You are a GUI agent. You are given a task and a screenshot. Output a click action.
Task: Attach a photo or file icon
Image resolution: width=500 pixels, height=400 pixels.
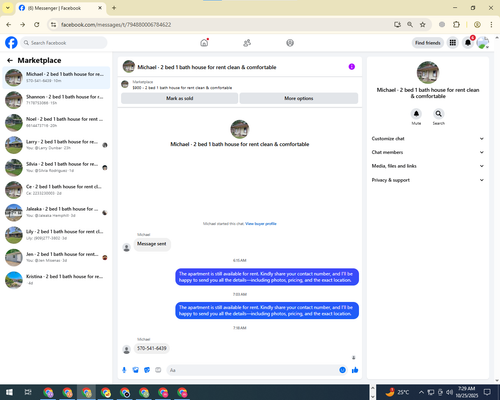136,370
